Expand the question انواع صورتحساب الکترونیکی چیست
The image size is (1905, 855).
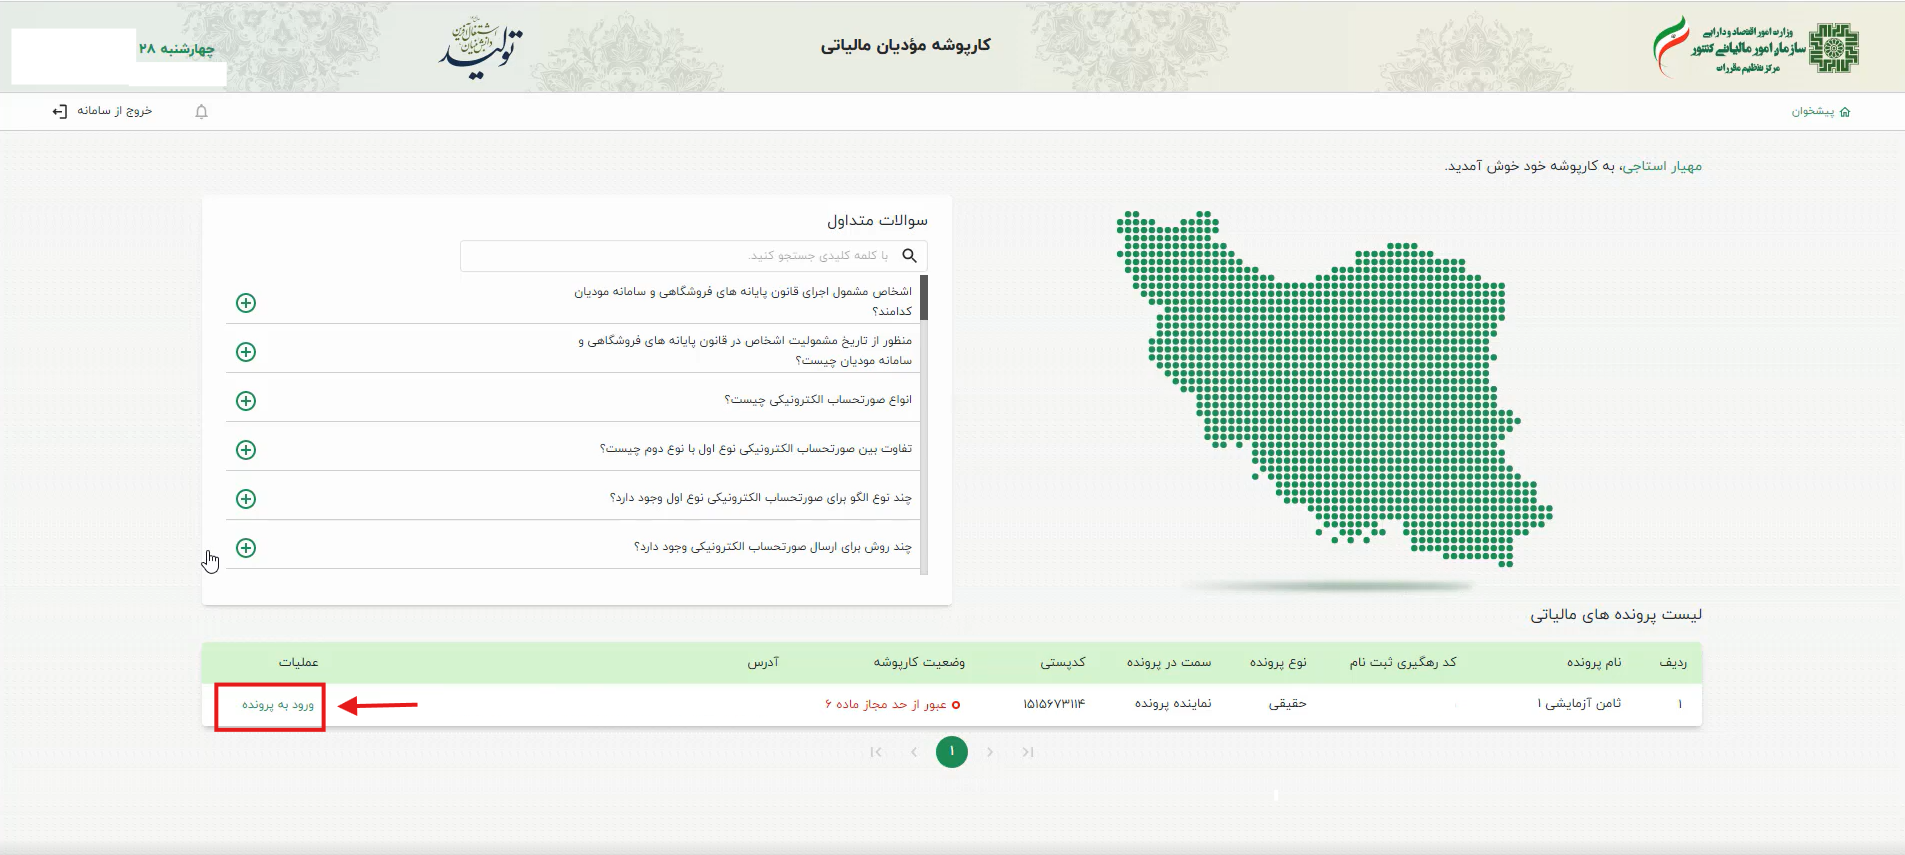click(246, 401)
